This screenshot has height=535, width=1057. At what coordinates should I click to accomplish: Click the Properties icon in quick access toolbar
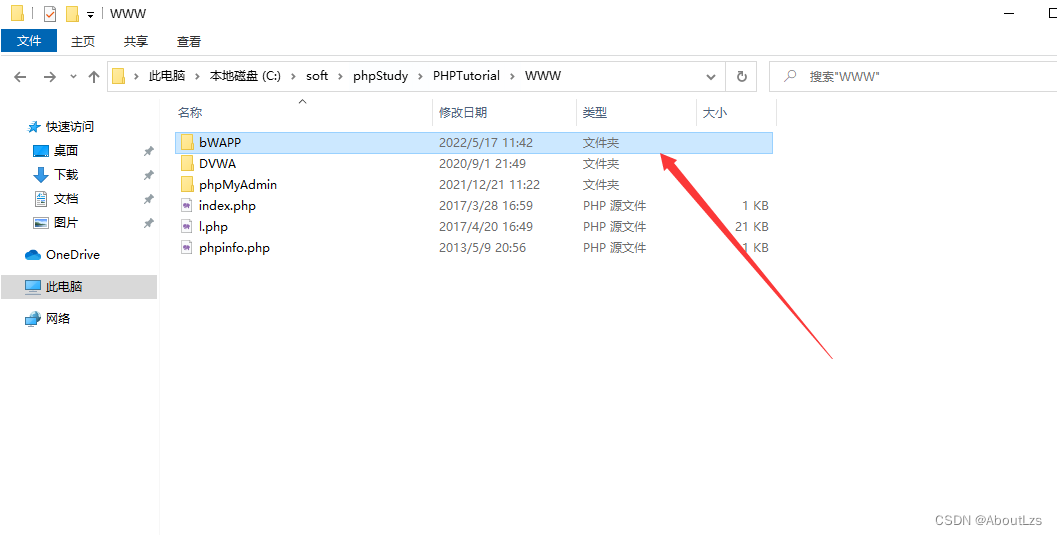49,13
